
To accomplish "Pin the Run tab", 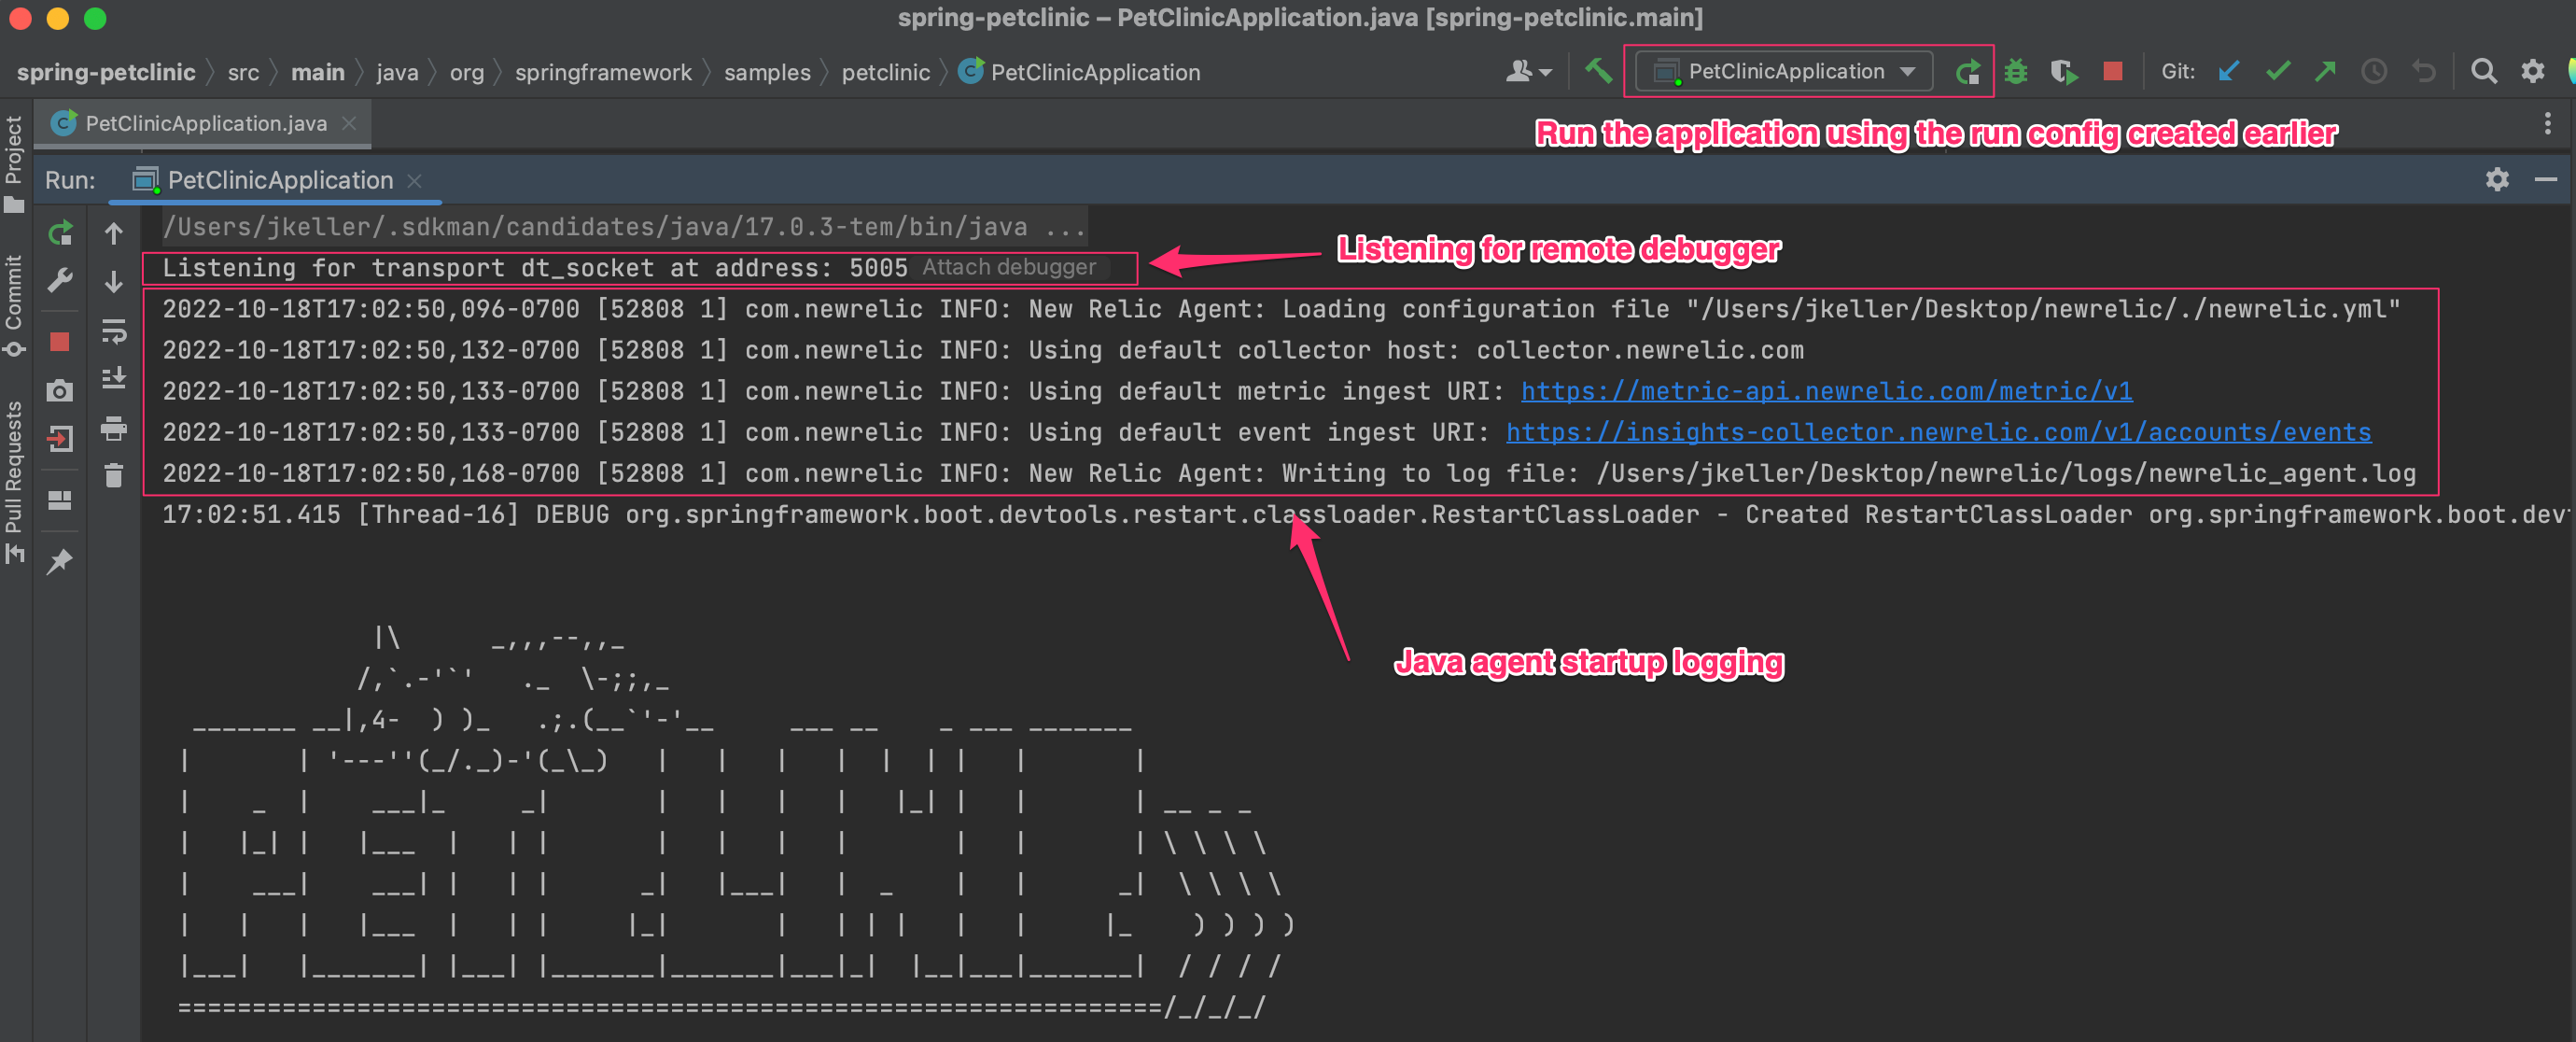I will [x=60, y=561].
